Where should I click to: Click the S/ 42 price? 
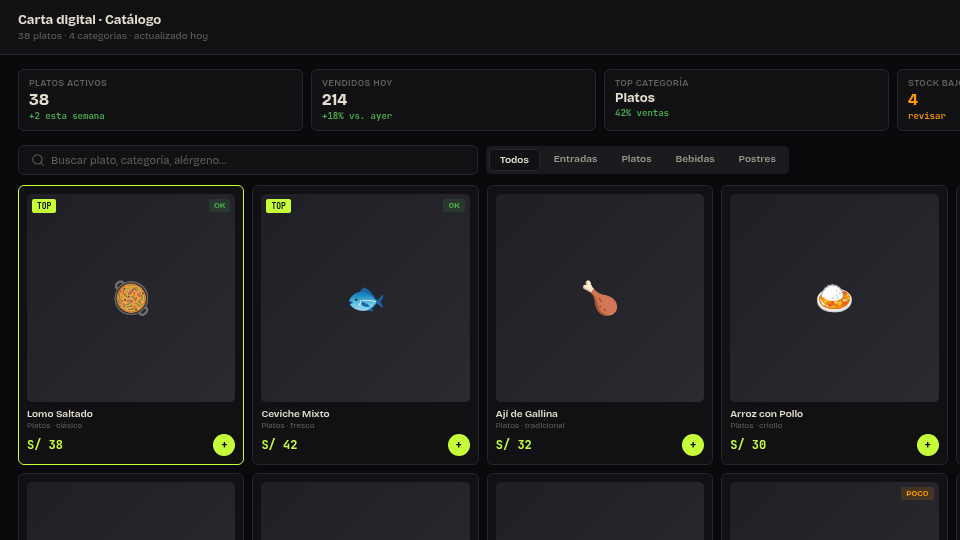pos(279,445)
